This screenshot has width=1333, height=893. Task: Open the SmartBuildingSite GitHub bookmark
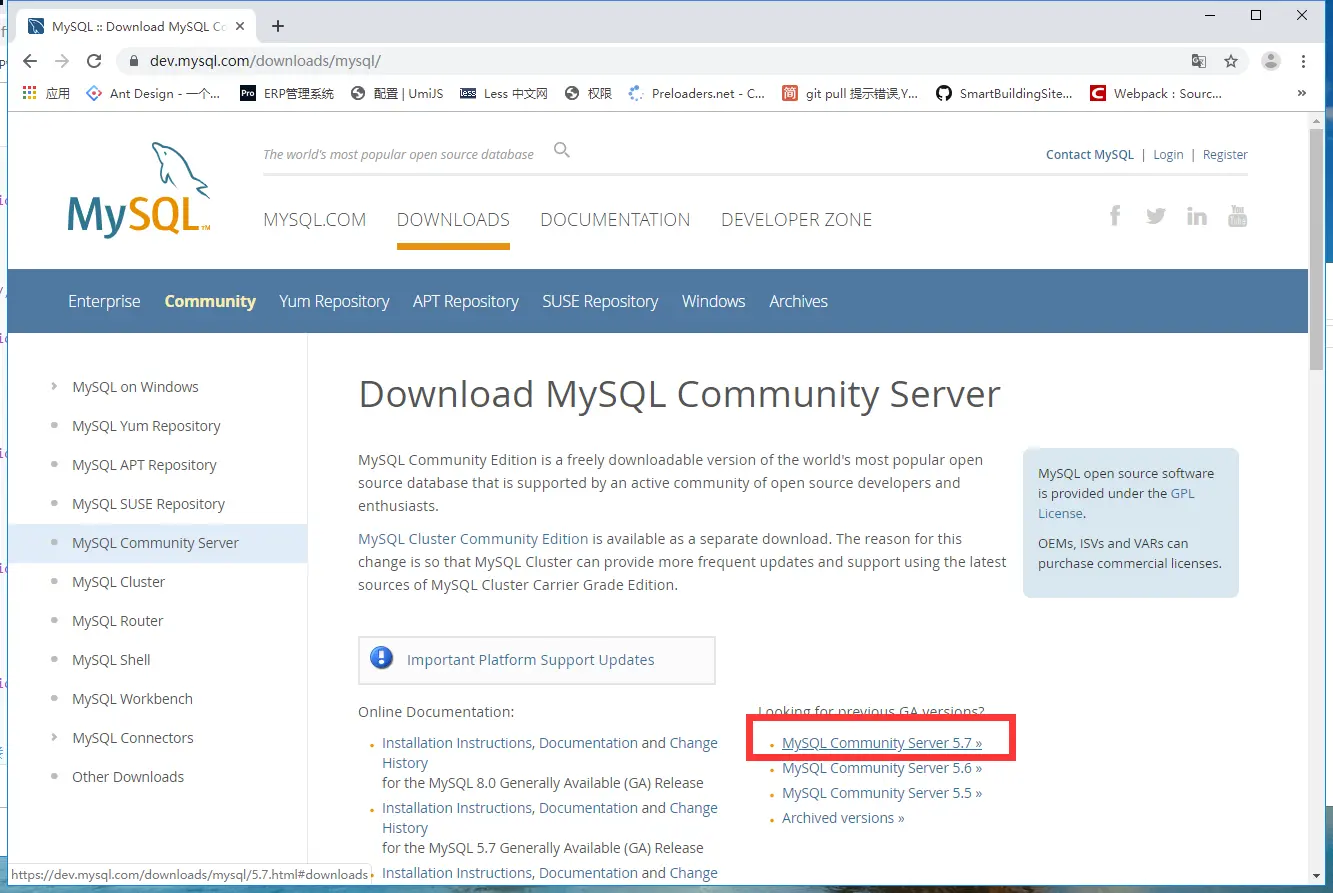(x=1004, y=93)
